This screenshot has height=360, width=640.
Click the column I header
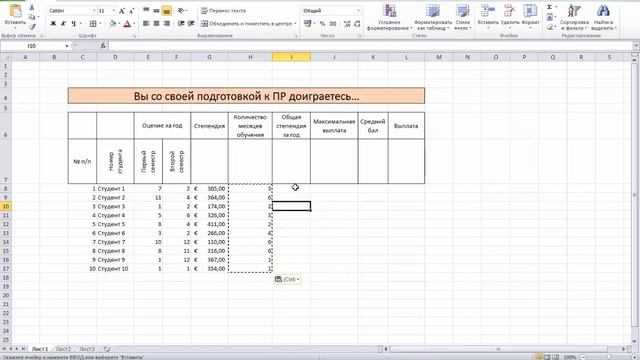click(291, 57)
